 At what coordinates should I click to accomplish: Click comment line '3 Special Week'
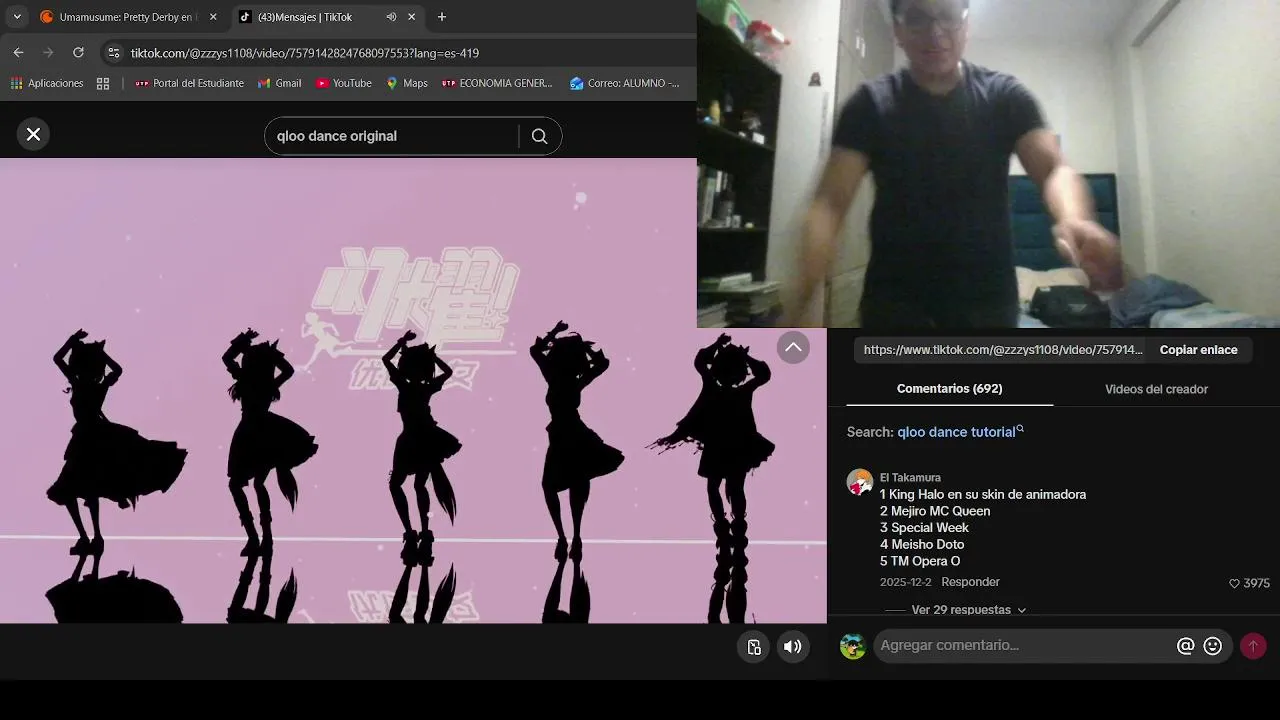point(924,528)
